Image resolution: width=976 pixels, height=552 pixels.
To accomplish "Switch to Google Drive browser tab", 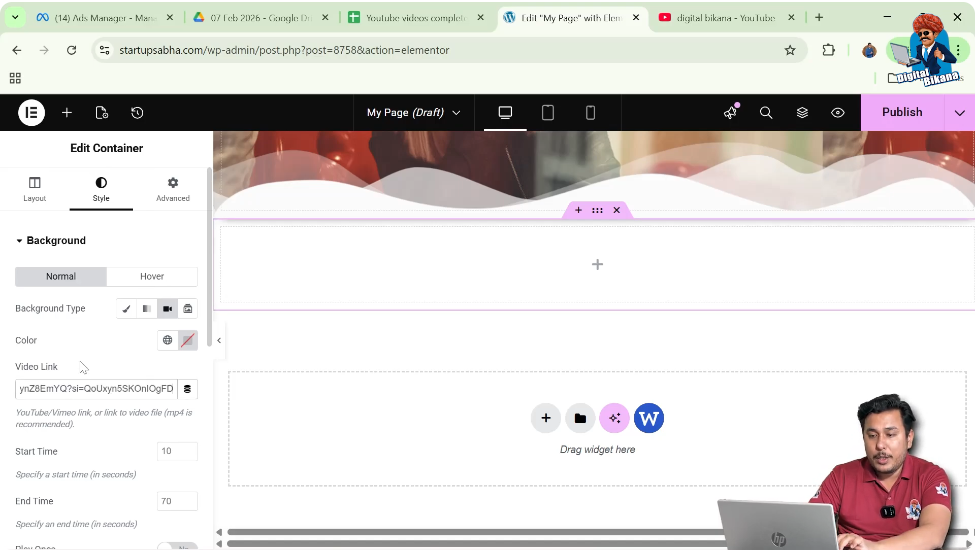I will [x=260, y=17].
